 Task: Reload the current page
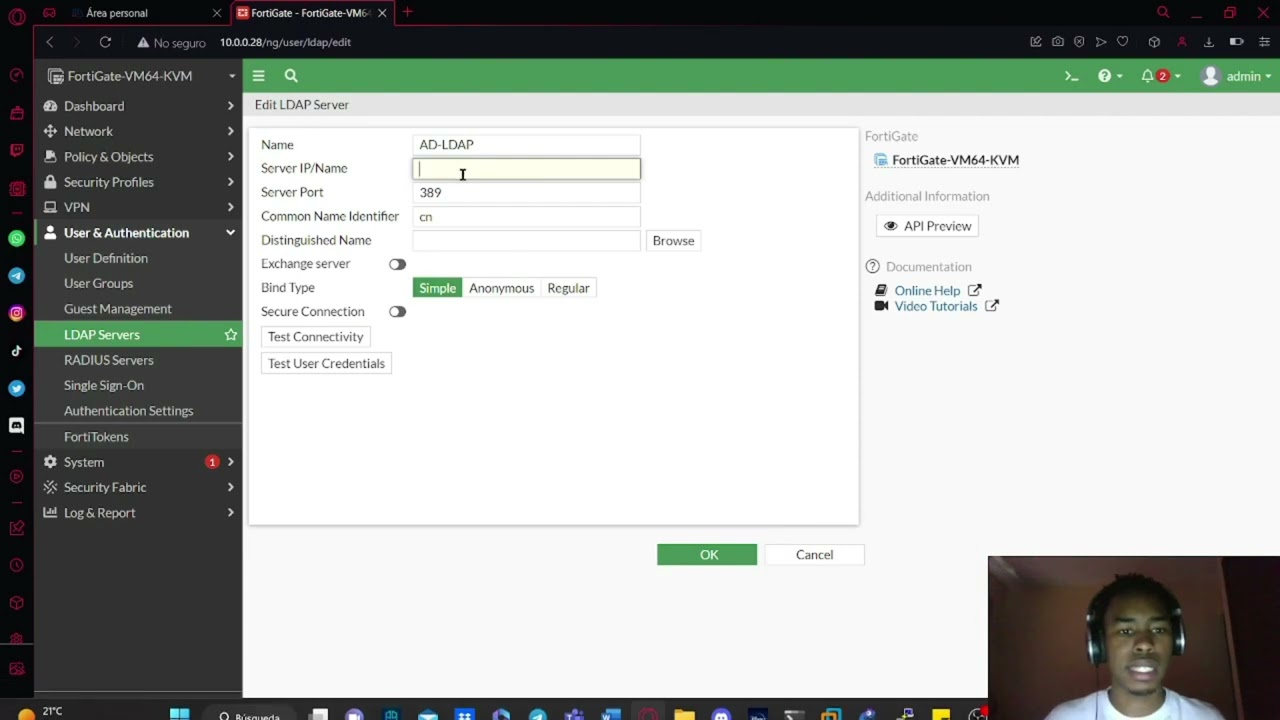(x=105, y=42)
